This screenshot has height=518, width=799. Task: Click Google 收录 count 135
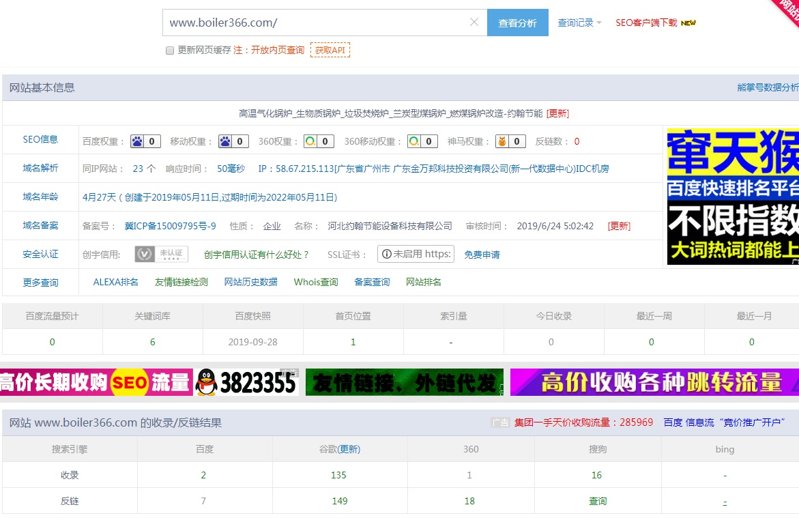[x=338, y=475]
